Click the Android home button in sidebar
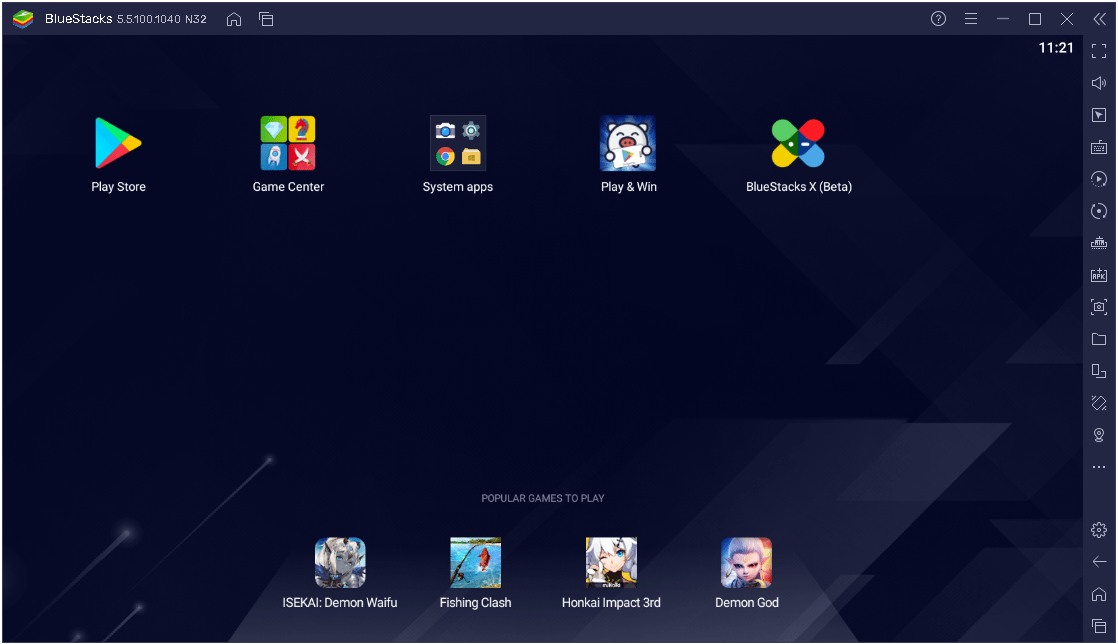The width and height of the screenshot is (1118, 644). point(1099,594)
